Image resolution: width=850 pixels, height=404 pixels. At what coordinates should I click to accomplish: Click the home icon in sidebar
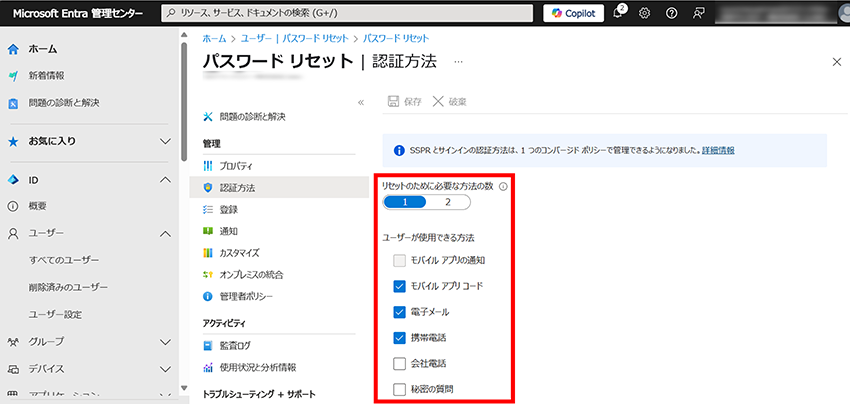coord(14,49)
